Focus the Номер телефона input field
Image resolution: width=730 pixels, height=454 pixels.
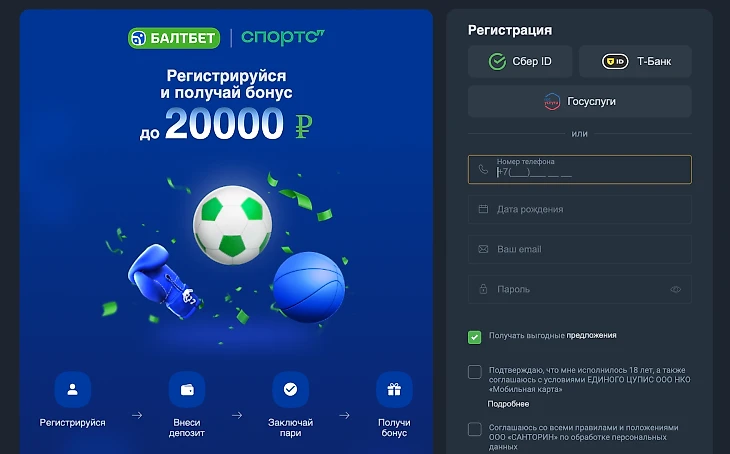click(x=580, y=169)
